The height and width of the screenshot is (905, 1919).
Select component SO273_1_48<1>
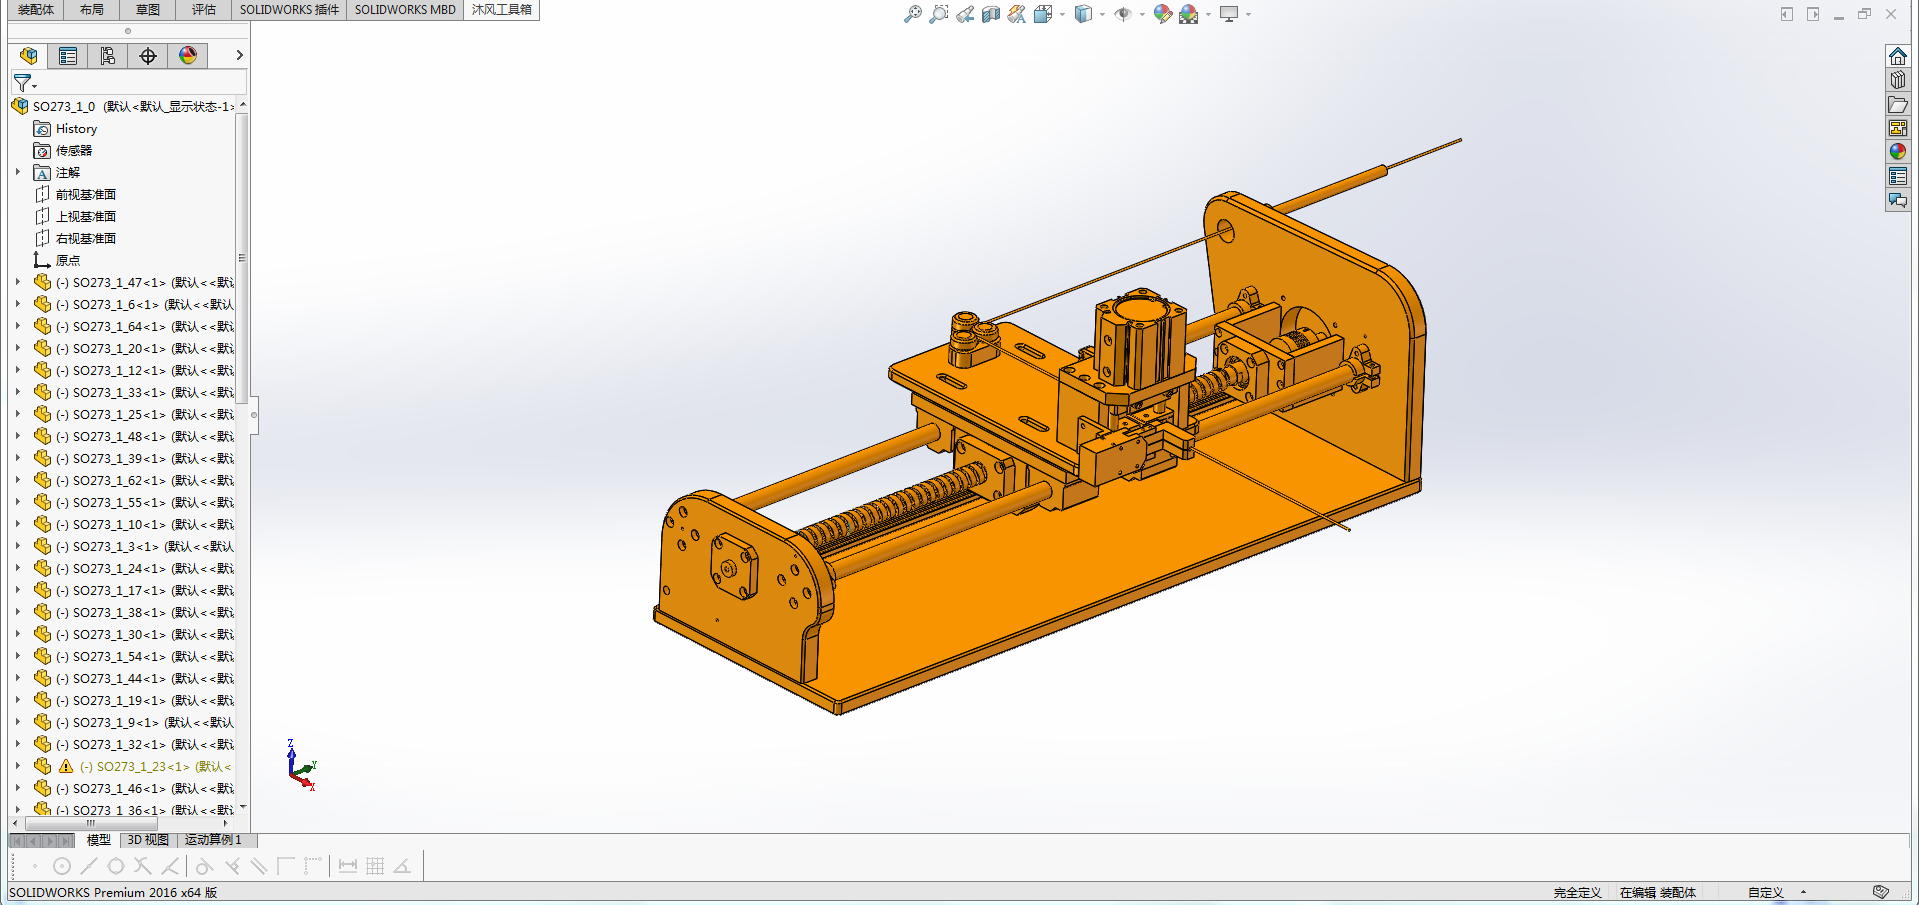(134, 437)
